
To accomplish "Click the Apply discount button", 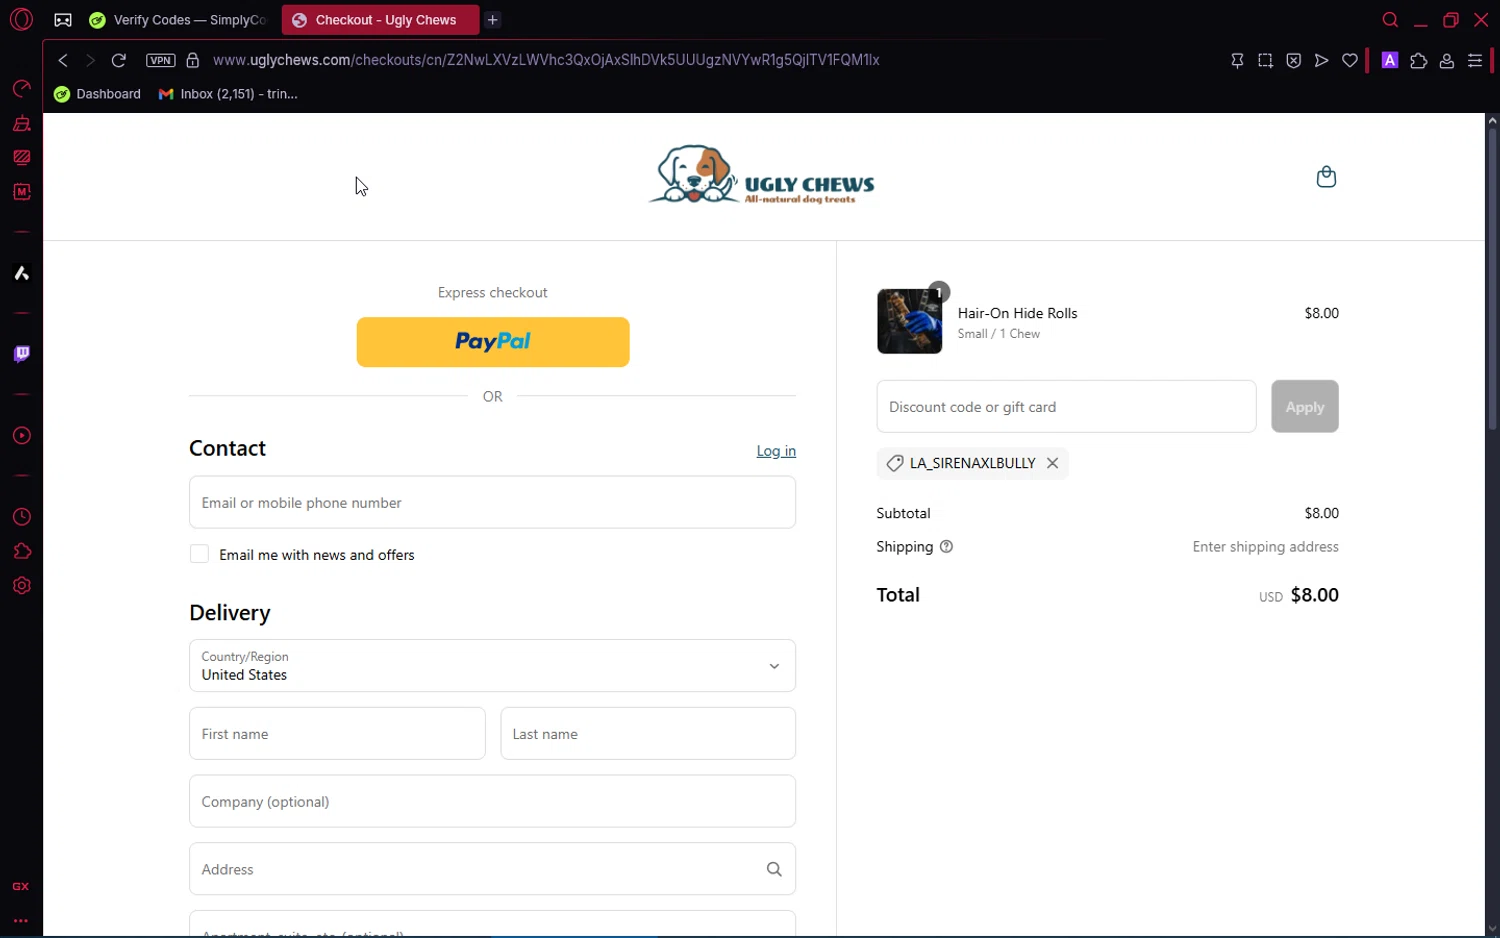I will coord(1304,407).
